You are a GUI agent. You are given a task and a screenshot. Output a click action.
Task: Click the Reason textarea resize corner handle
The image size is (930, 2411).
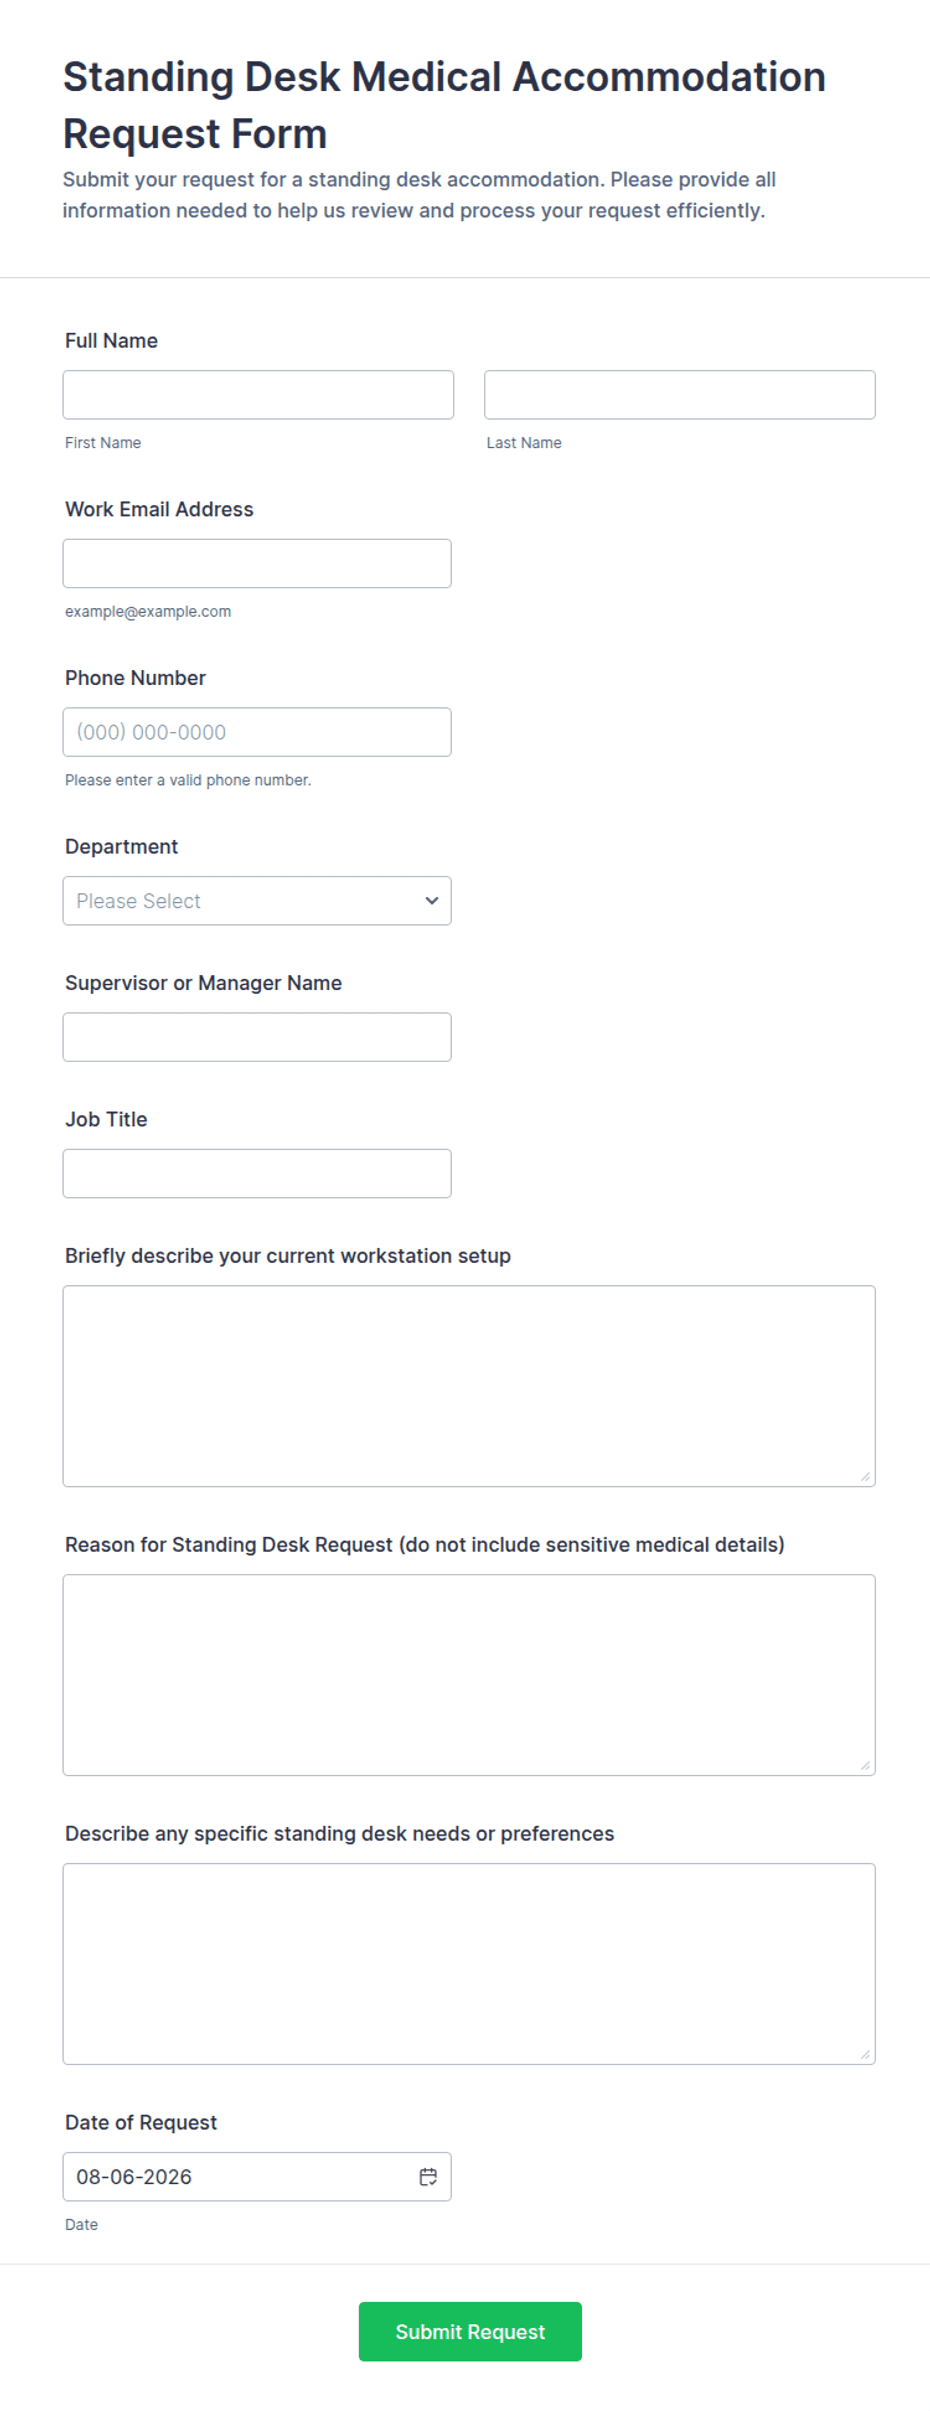coord(865,1766)
